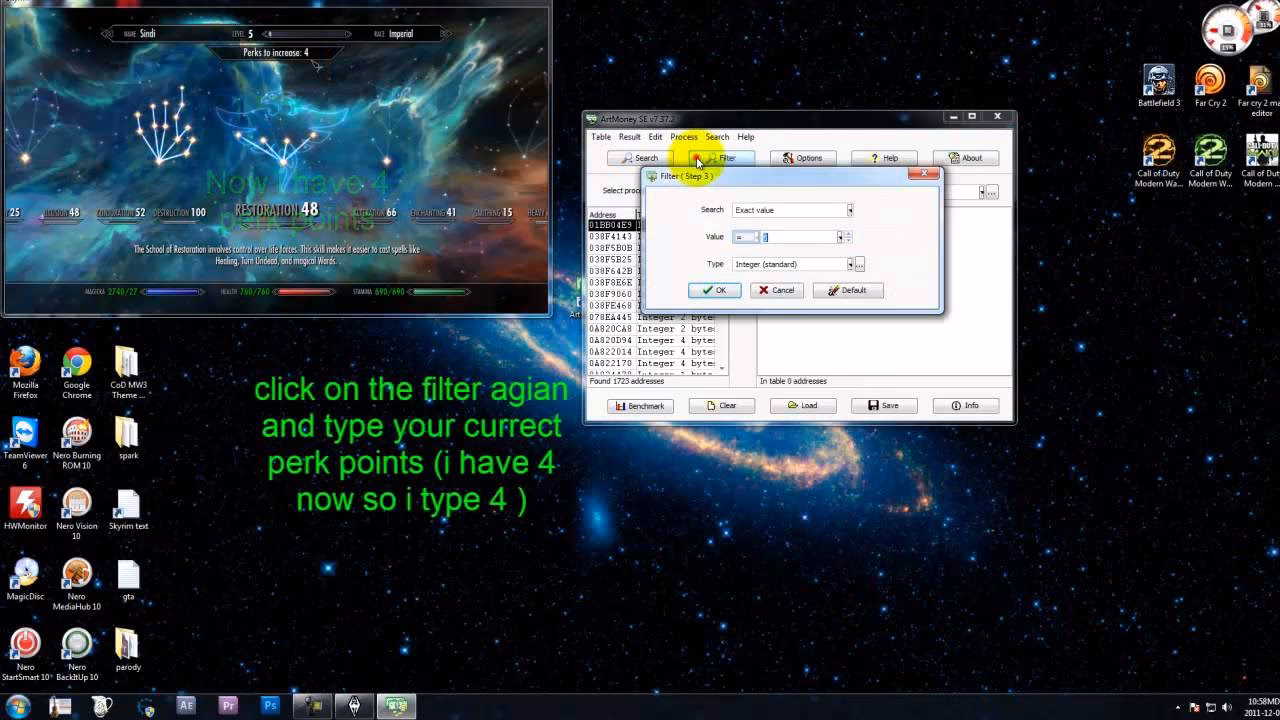Select the CoD MW3 Theme folder

click(x=127, y=372)
